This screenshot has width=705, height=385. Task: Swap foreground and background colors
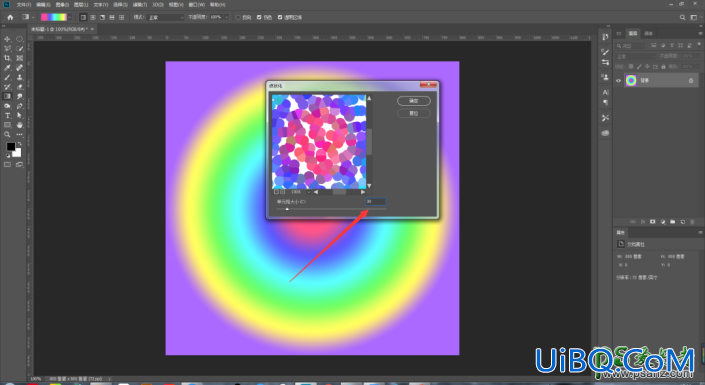(x=19, y=144)
